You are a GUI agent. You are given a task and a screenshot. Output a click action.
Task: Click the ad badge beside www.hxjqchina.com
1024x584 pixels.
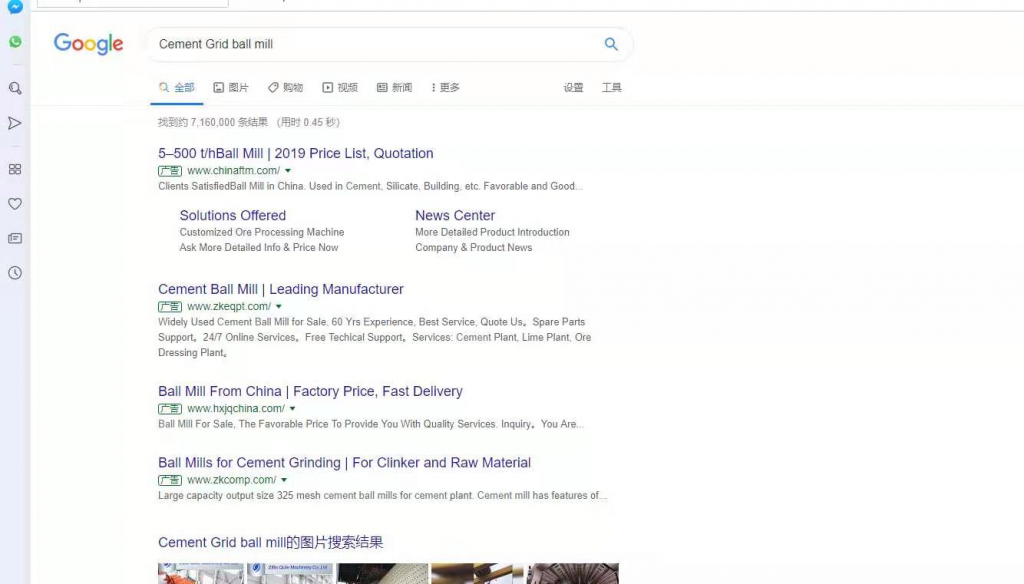170,409
